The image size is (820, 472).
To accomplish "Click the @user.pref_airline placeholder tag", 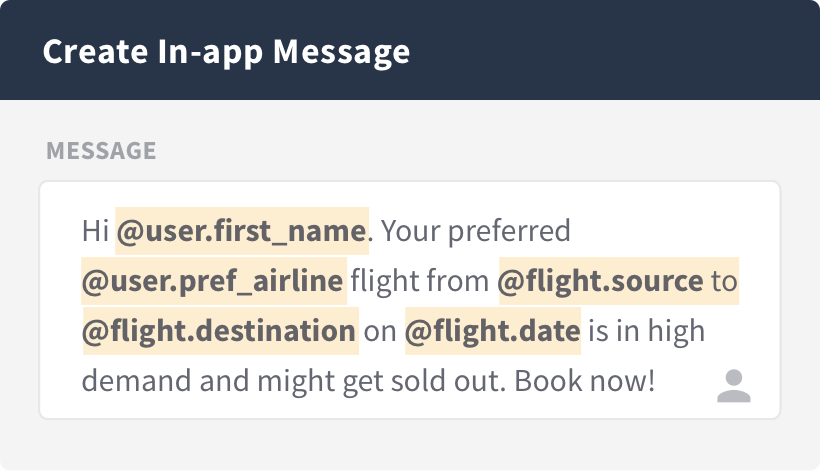I will coord(213,281).
